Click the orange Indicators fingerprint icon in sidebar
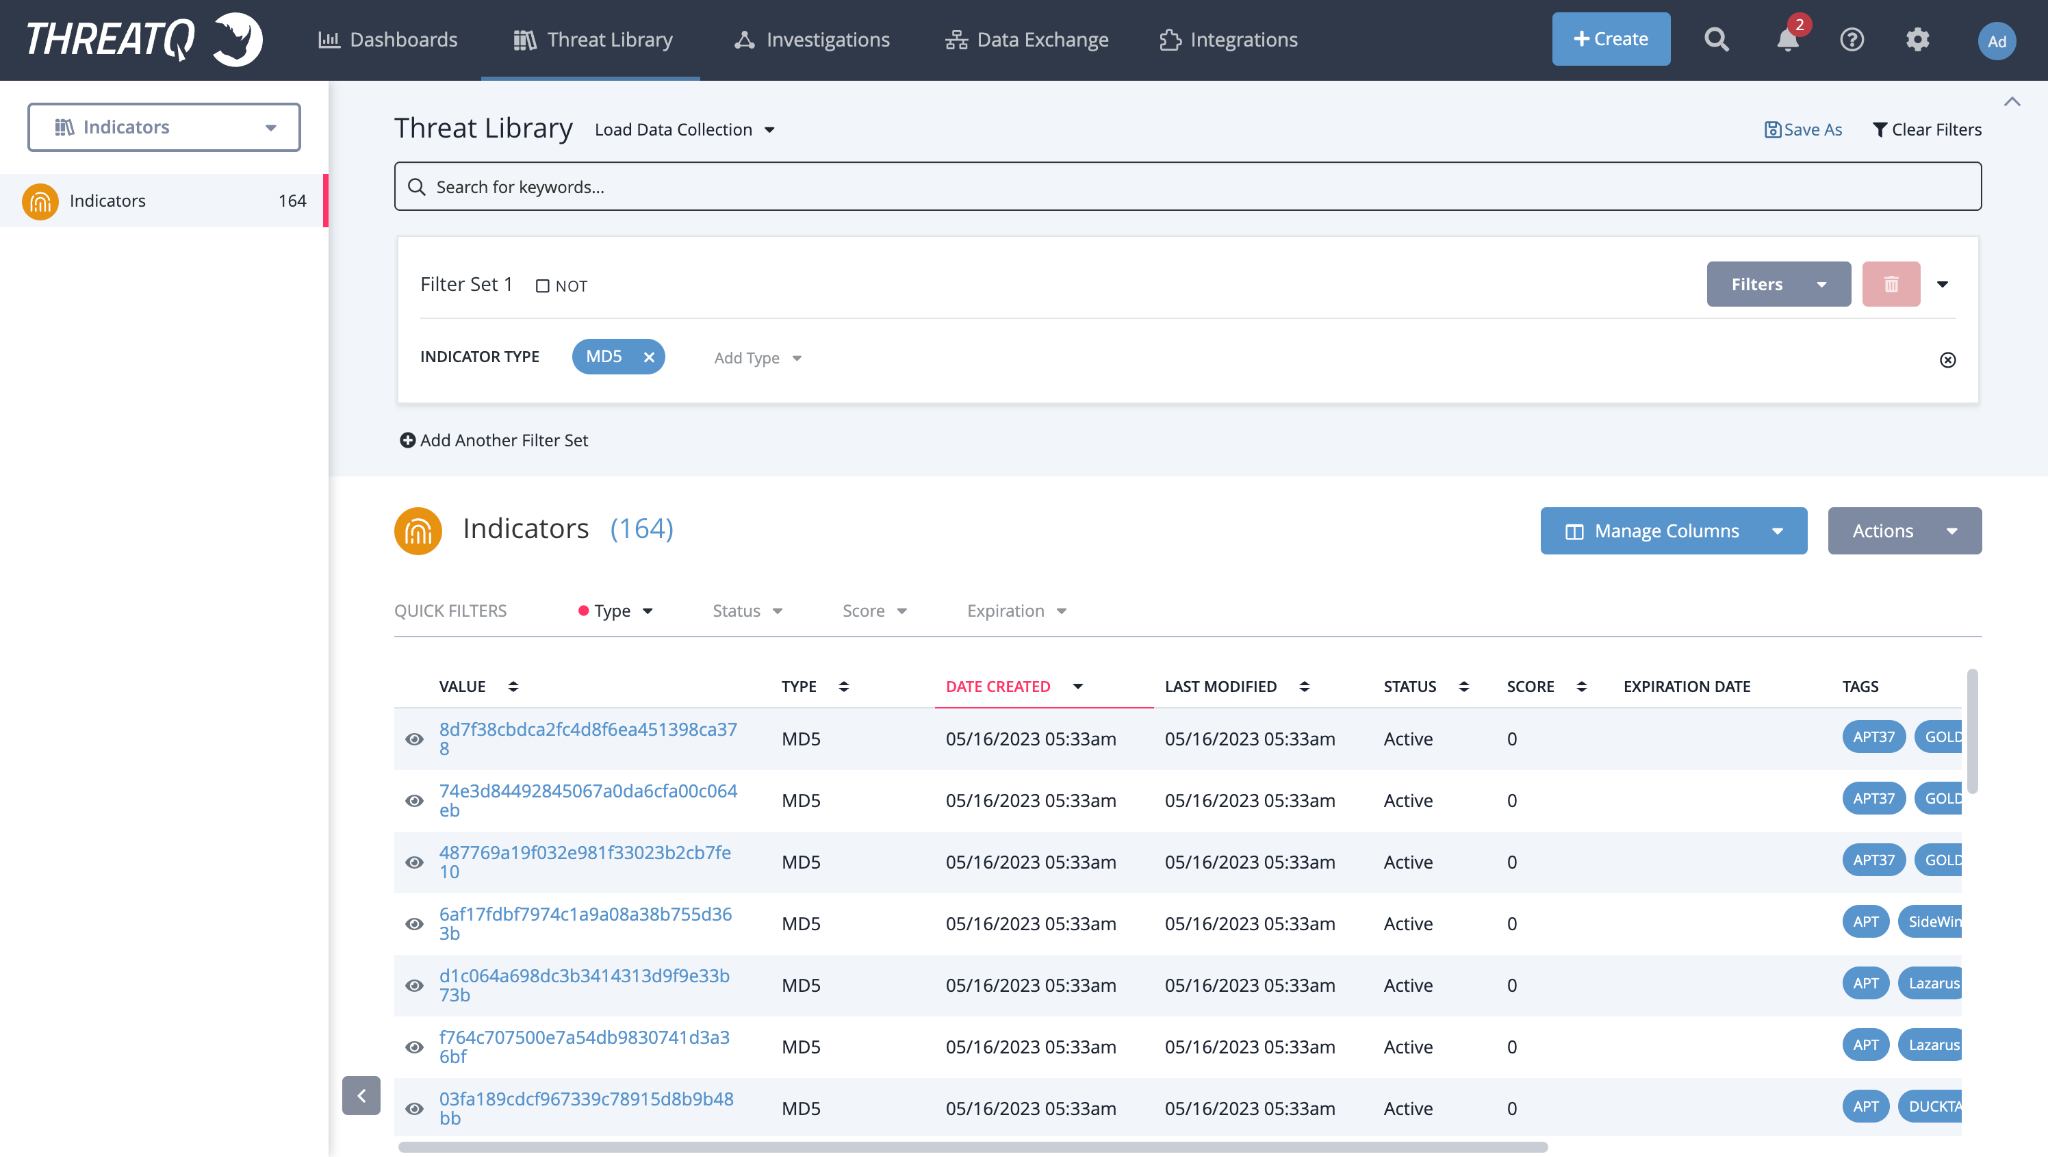The image size is (2048, 1157). click(x=40, y=201)
